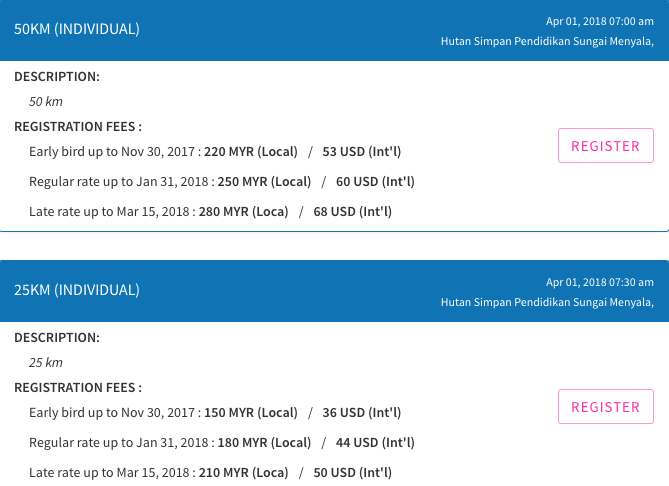Viewport: 669px width, 486px height.
Task: Click the Apr 01, 2018 07:30 am date
Action: click(599, 282)
